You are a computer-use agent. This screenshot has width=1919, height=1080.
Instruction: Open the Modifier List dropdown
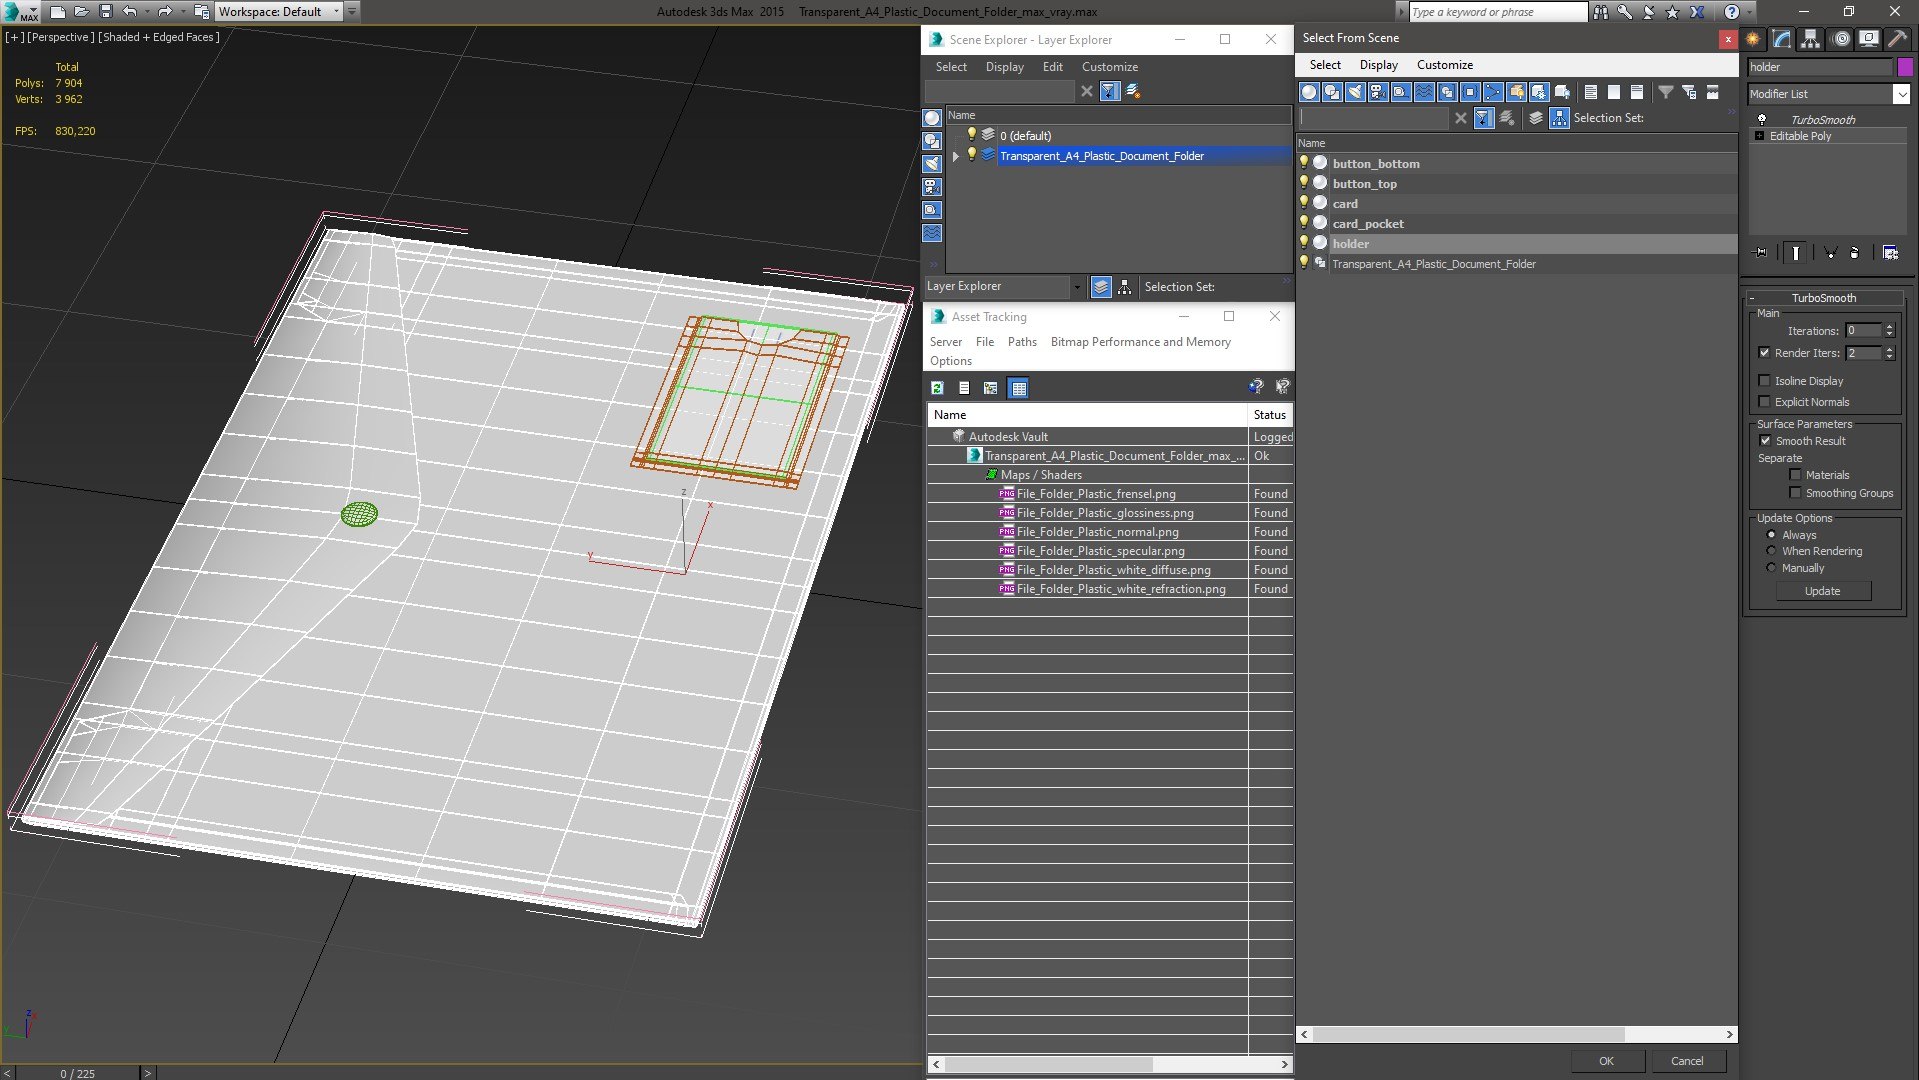tap(1900, 94)
